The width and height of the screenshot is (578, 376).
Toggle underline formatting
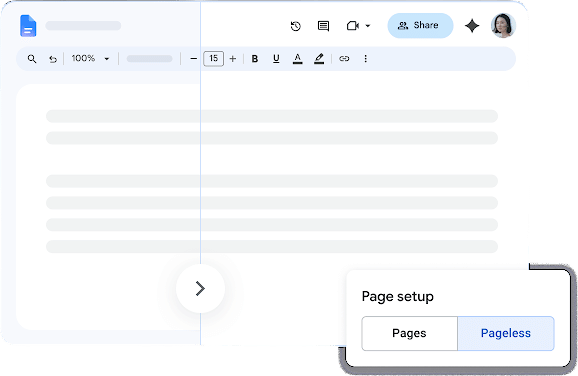[x=276, y=59]
